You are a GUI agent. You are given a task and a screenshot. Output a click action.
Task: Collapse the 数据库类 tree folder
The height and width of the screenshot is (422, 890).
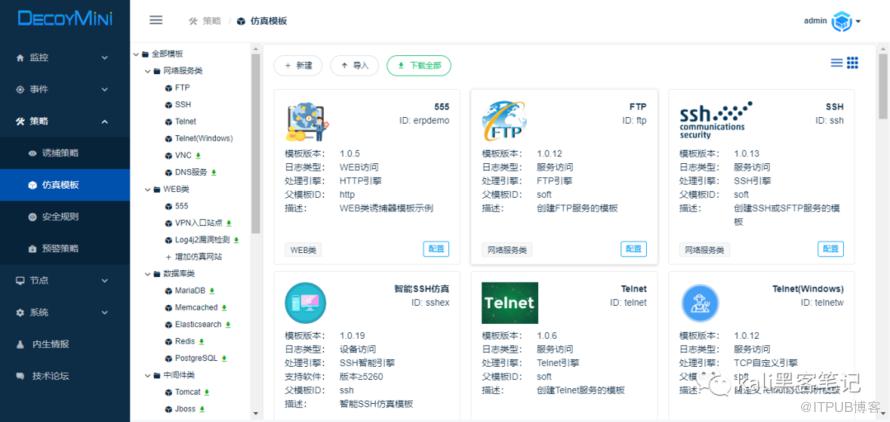point(147,274)
